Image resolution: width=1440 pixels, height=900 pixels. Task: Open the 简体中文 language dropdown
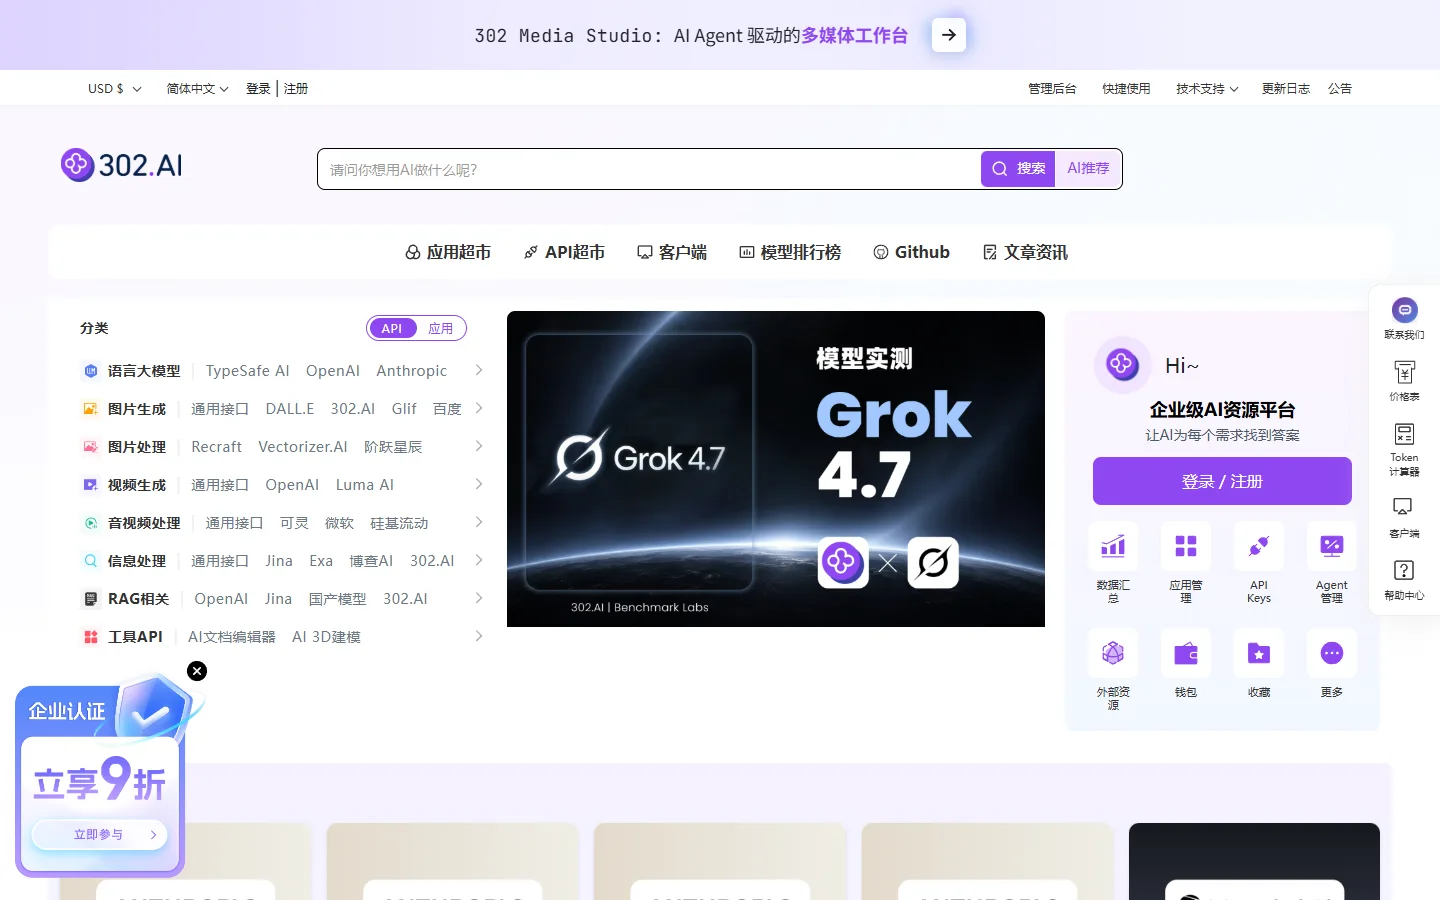(x=197, y=89)
